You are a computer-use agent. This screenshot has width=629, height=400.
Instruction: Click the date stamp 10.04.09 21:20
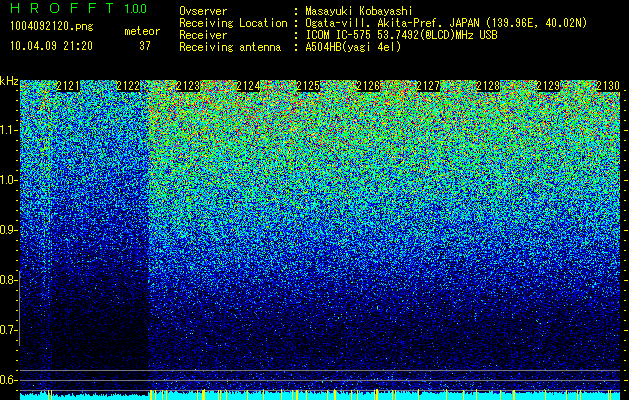[x=51, y=46]
